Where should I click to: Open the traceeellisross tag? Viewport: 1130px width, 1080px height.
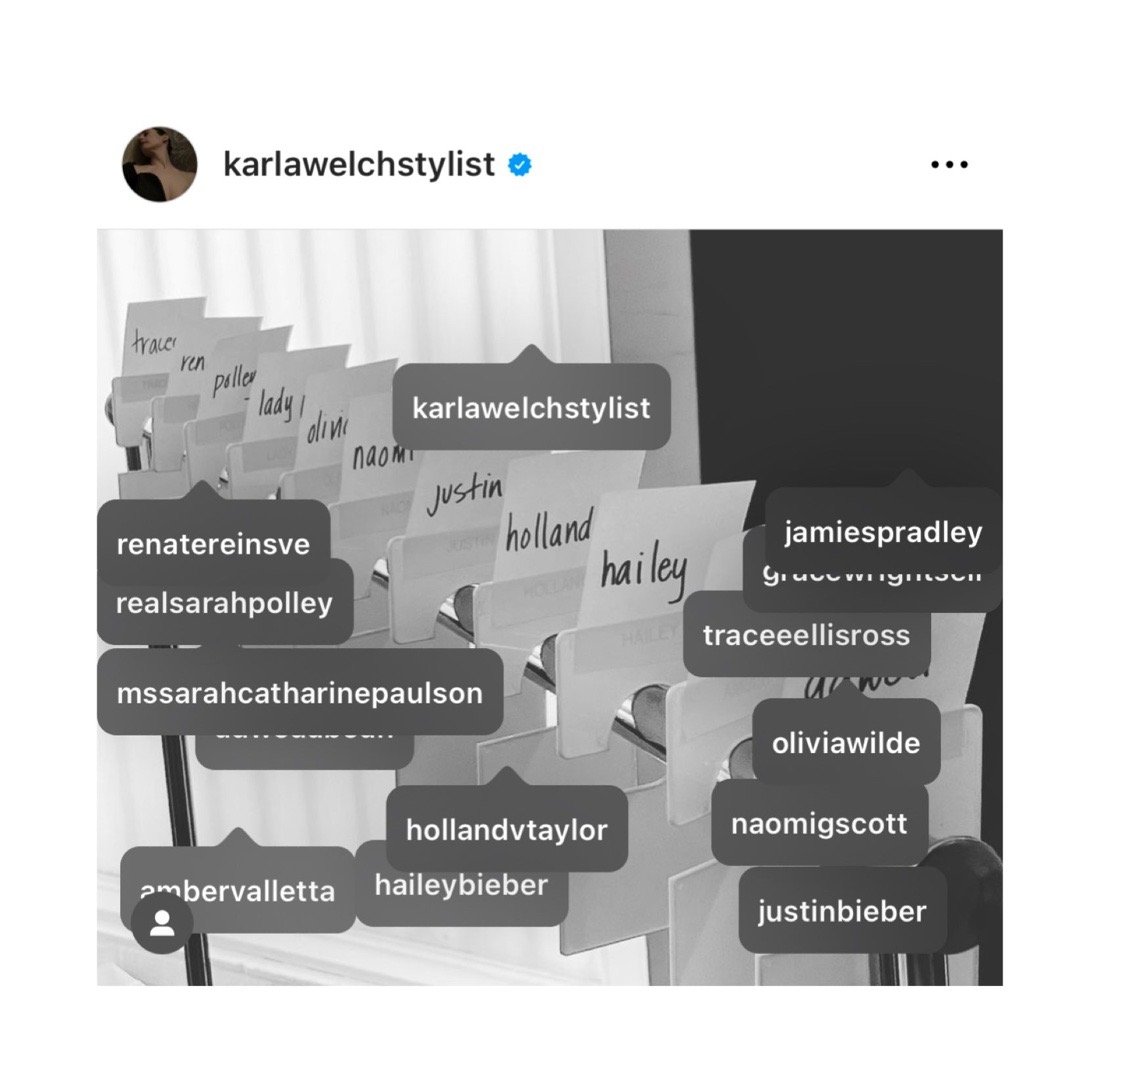[x=806, y=635]
